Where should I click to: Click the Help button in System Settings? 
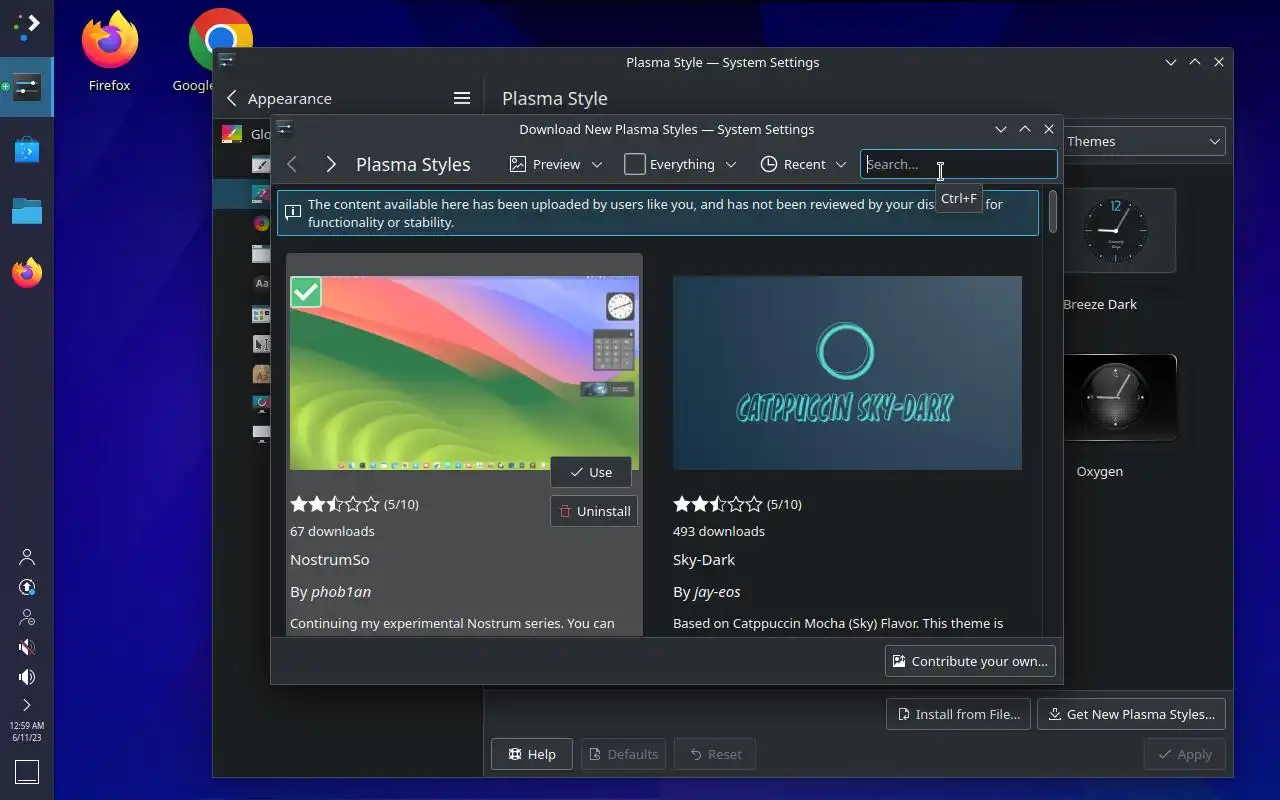tap(531, 754)
